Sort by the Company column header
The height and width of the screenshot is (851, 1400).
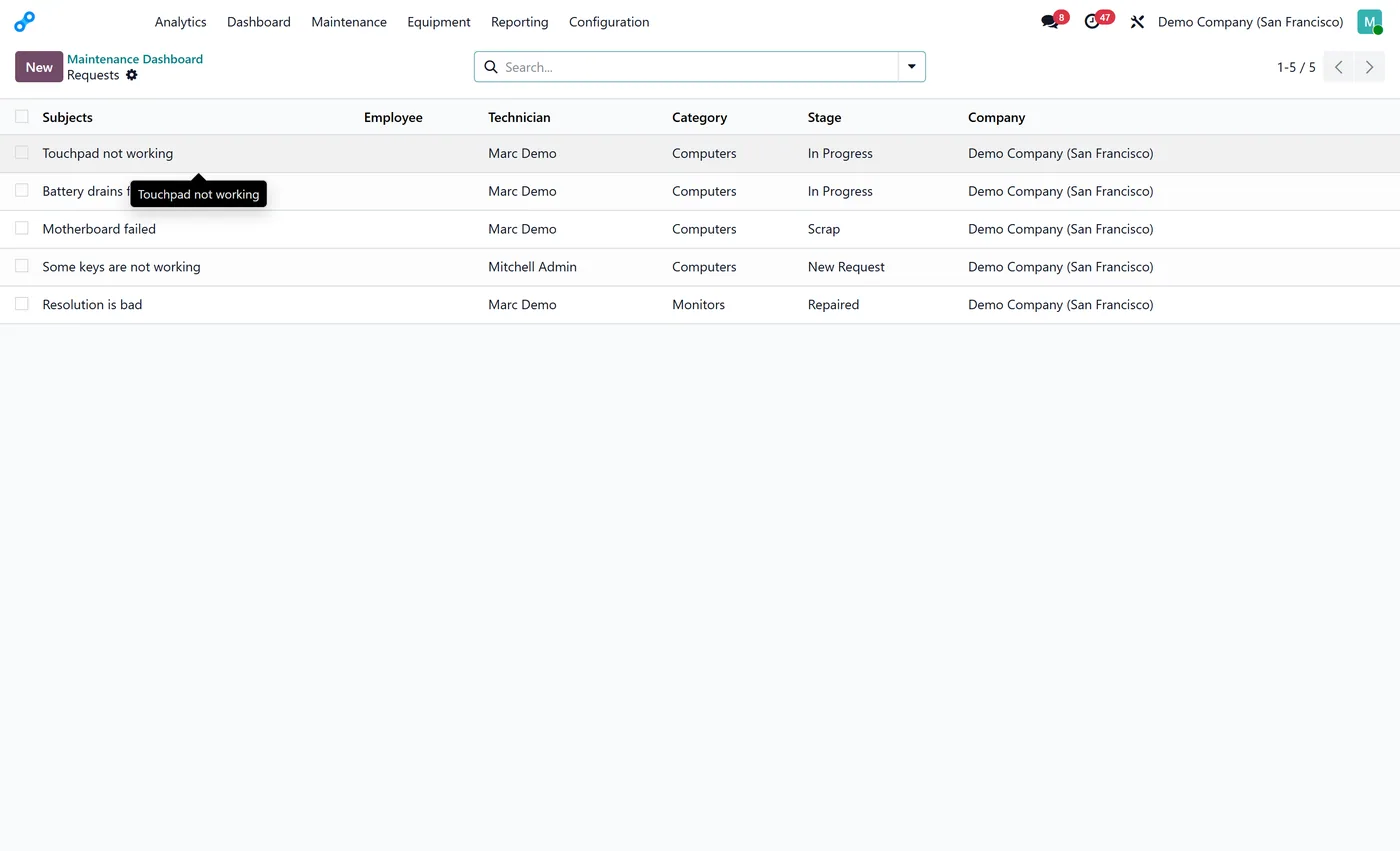(x=996, y=117)
